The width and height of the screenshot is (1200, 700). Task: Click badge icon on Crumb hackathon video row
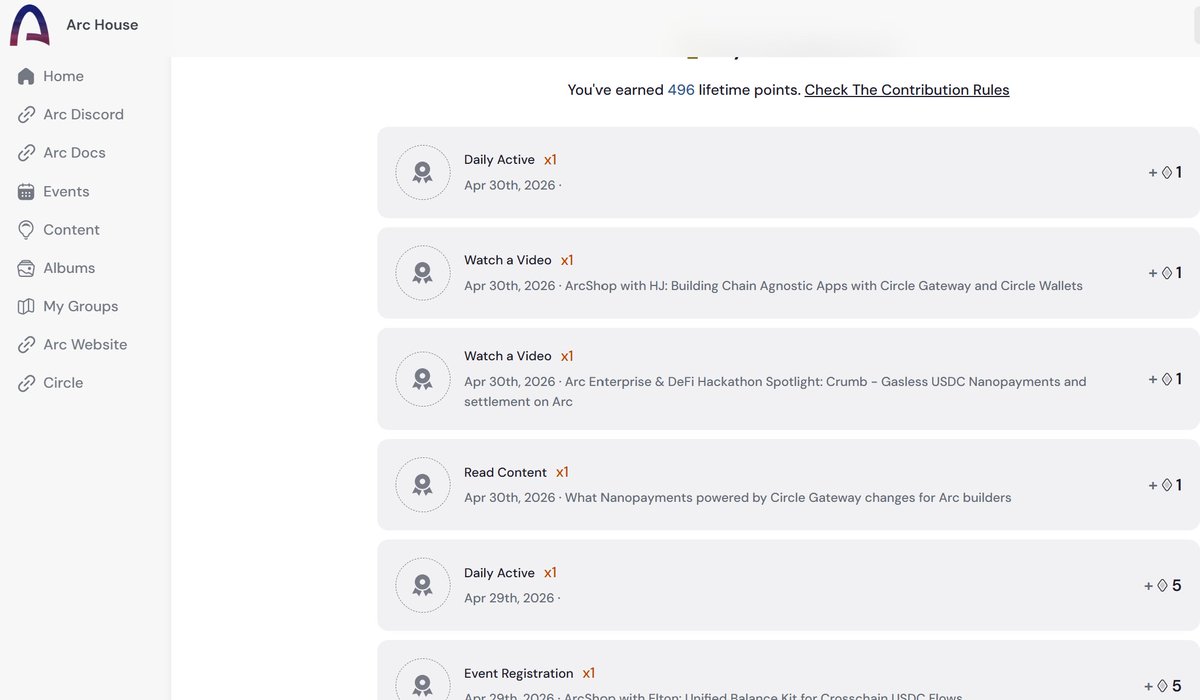click(x=423, y=379)
